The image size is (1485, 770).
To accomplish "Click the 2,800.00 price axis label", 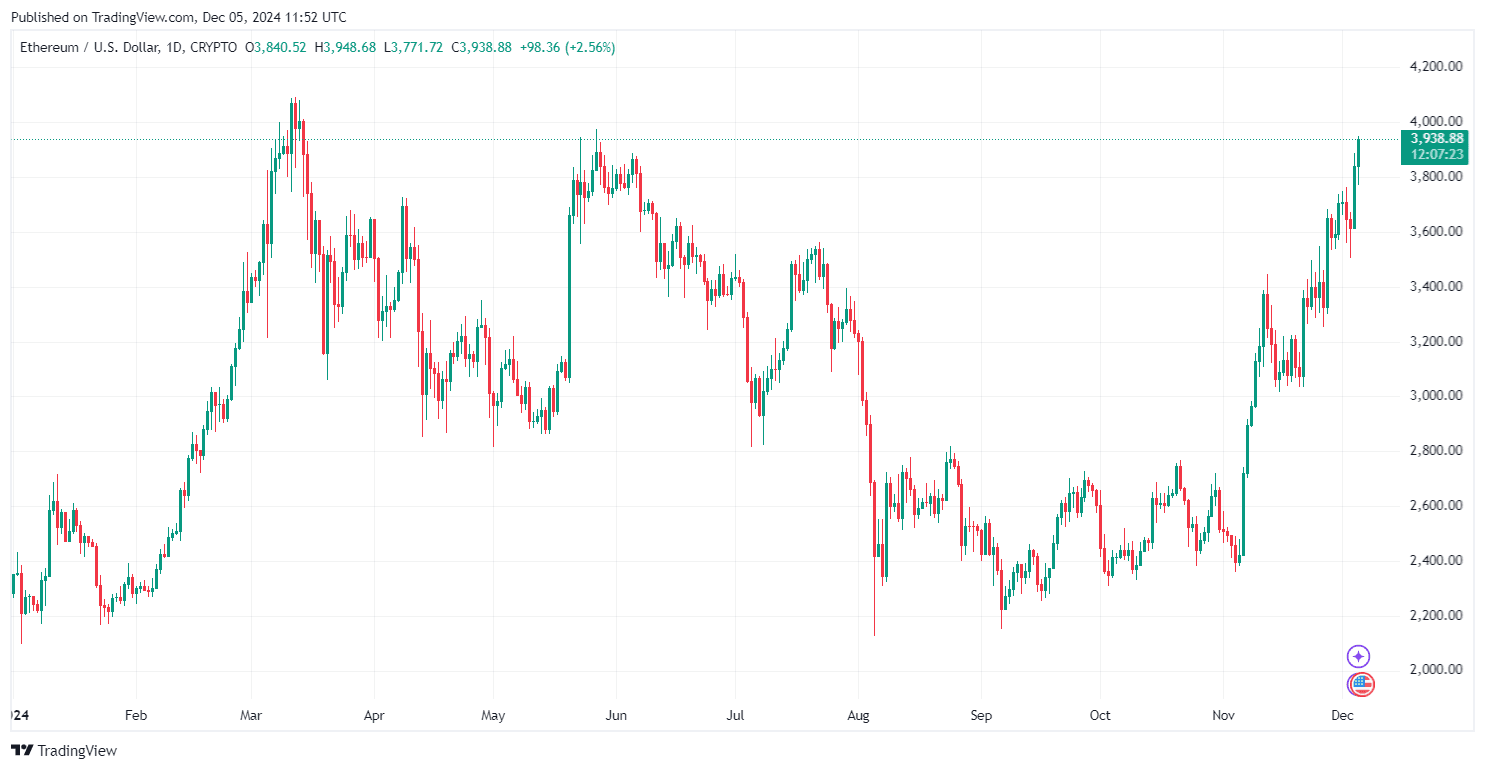I will pos(1436,451).
